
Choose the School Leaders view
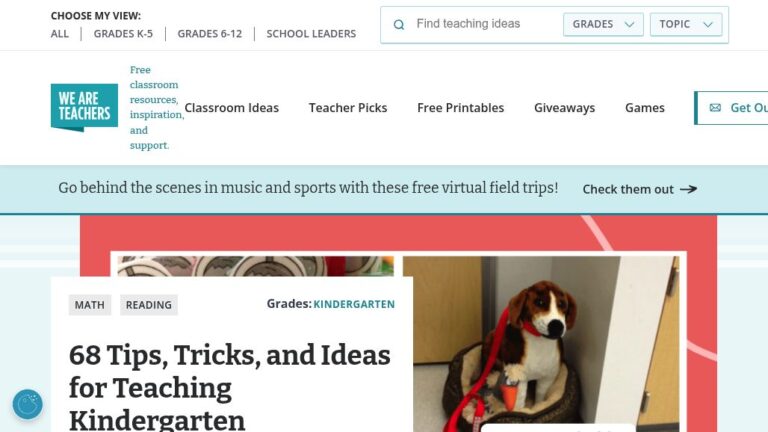(311, 34)
